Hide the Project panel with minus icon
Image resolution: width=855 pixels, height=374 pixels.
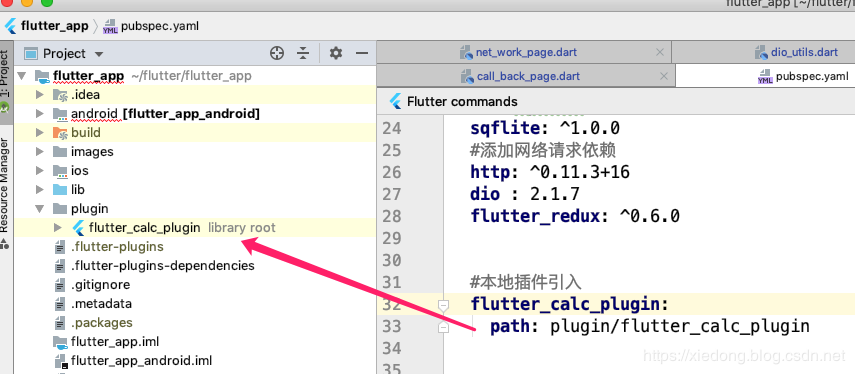pyautogui.click(x=362, y=53)
